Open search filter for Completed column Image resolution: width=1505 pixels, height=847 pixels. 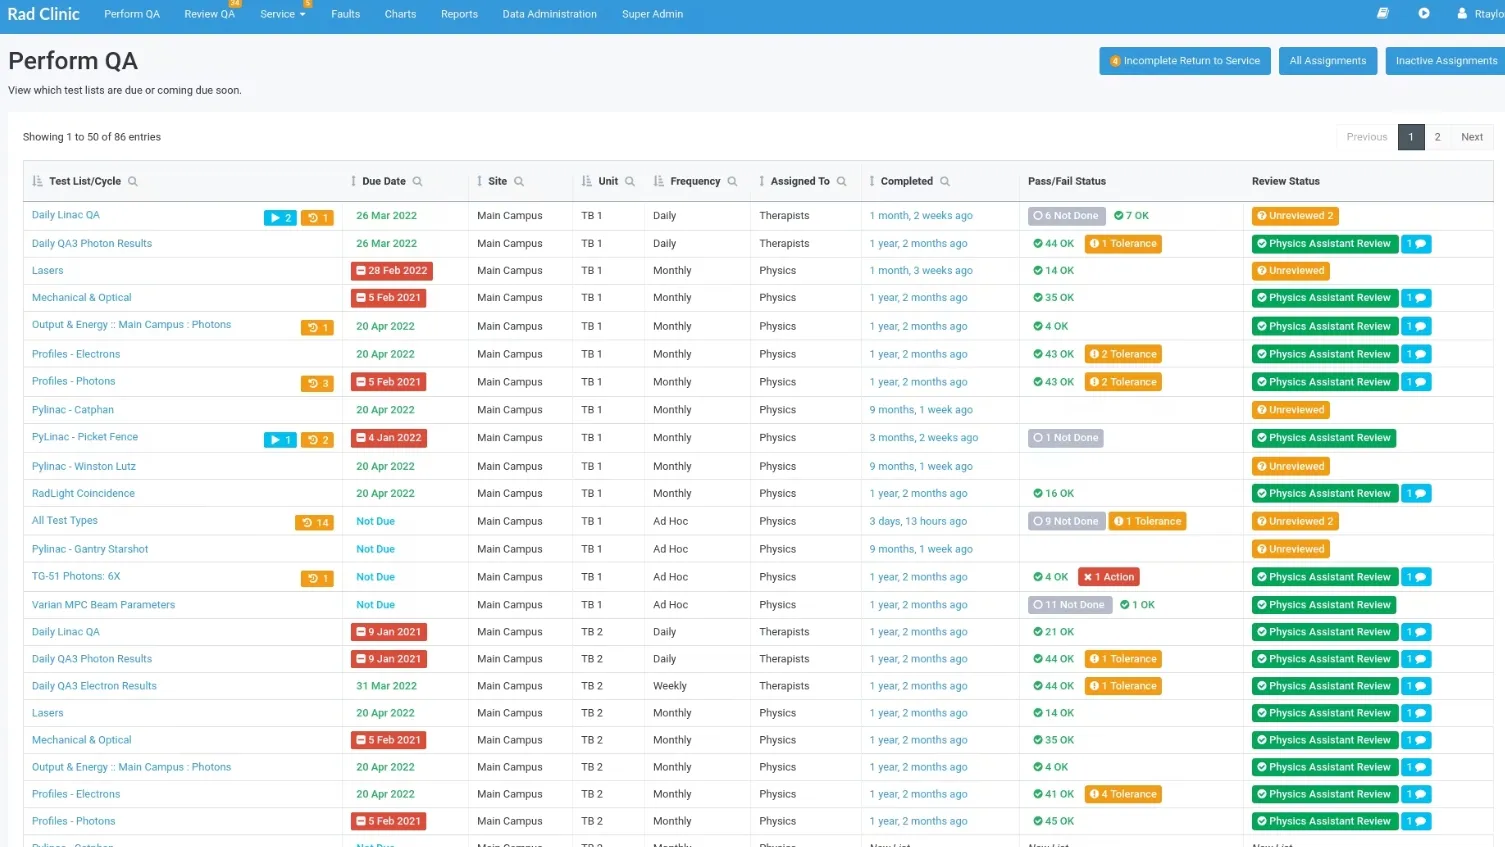(x=945, y=181)
